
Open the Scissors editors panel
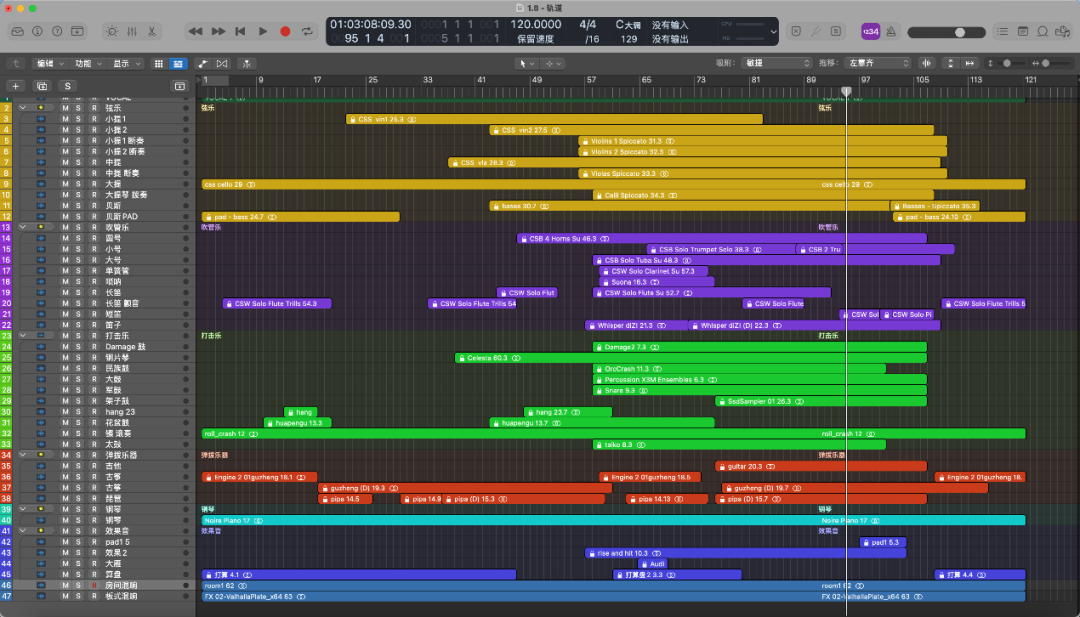152,31
